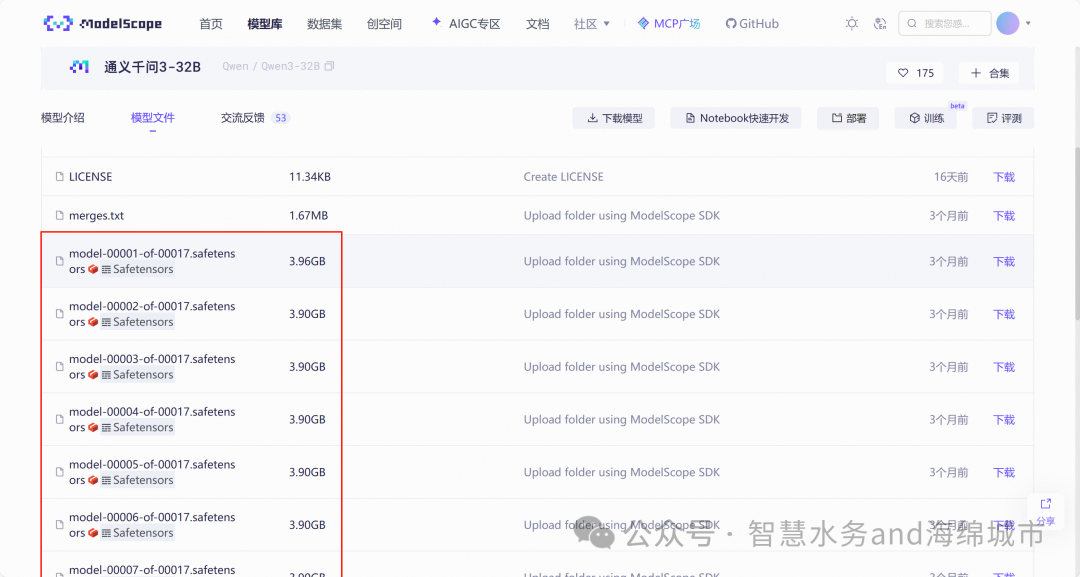The height and width of the screenshot is (577, 1080).
Task: Click the 下载模型 button
Action: (x=614, y=118)
